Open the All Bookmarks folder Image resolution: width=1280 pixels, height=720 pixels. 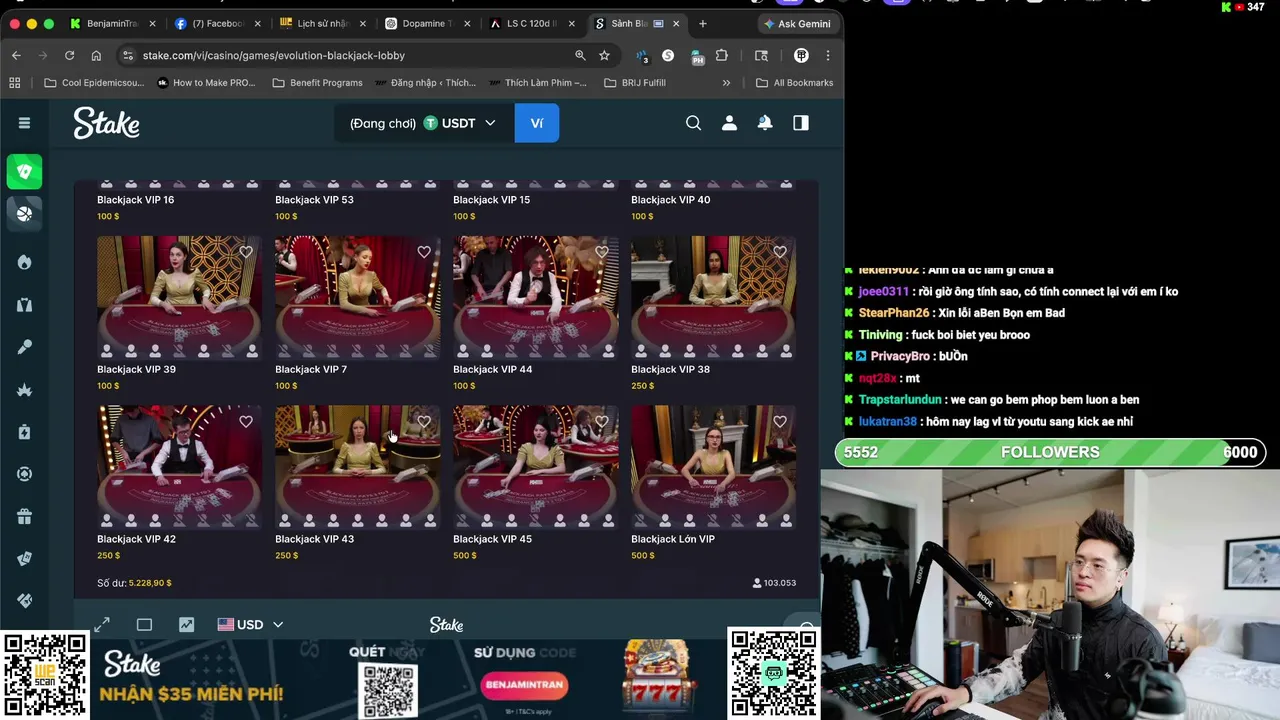(x=794, y=83)
